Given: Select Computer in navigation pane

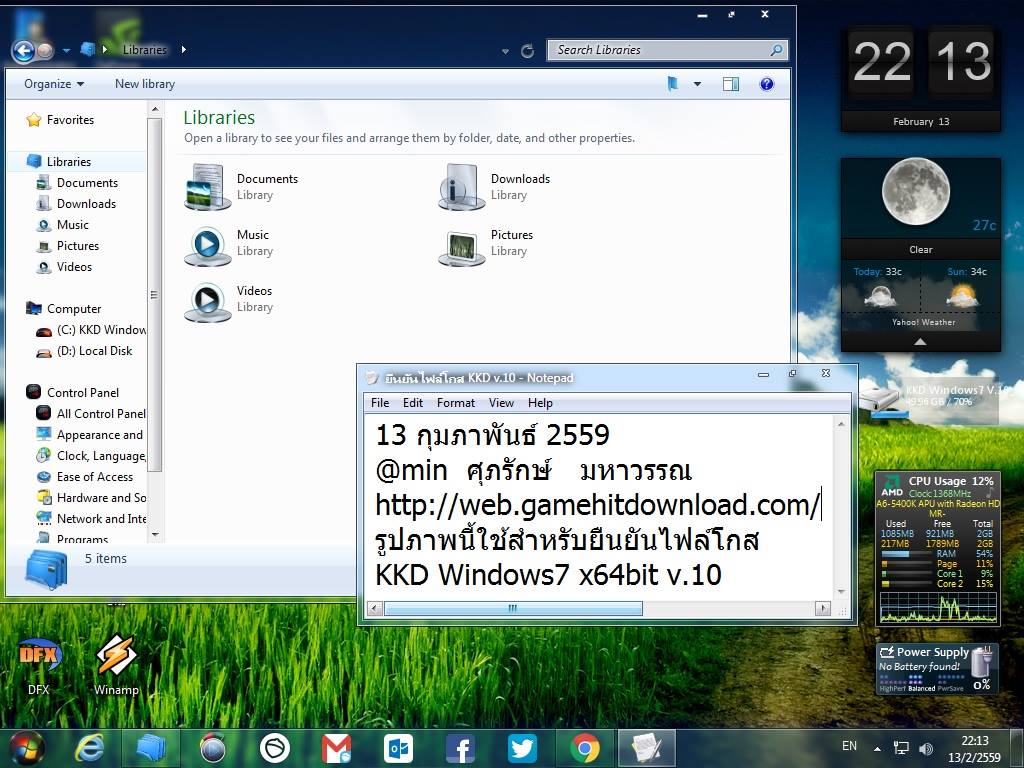Looking at the screenshot, I should [74, 308].
